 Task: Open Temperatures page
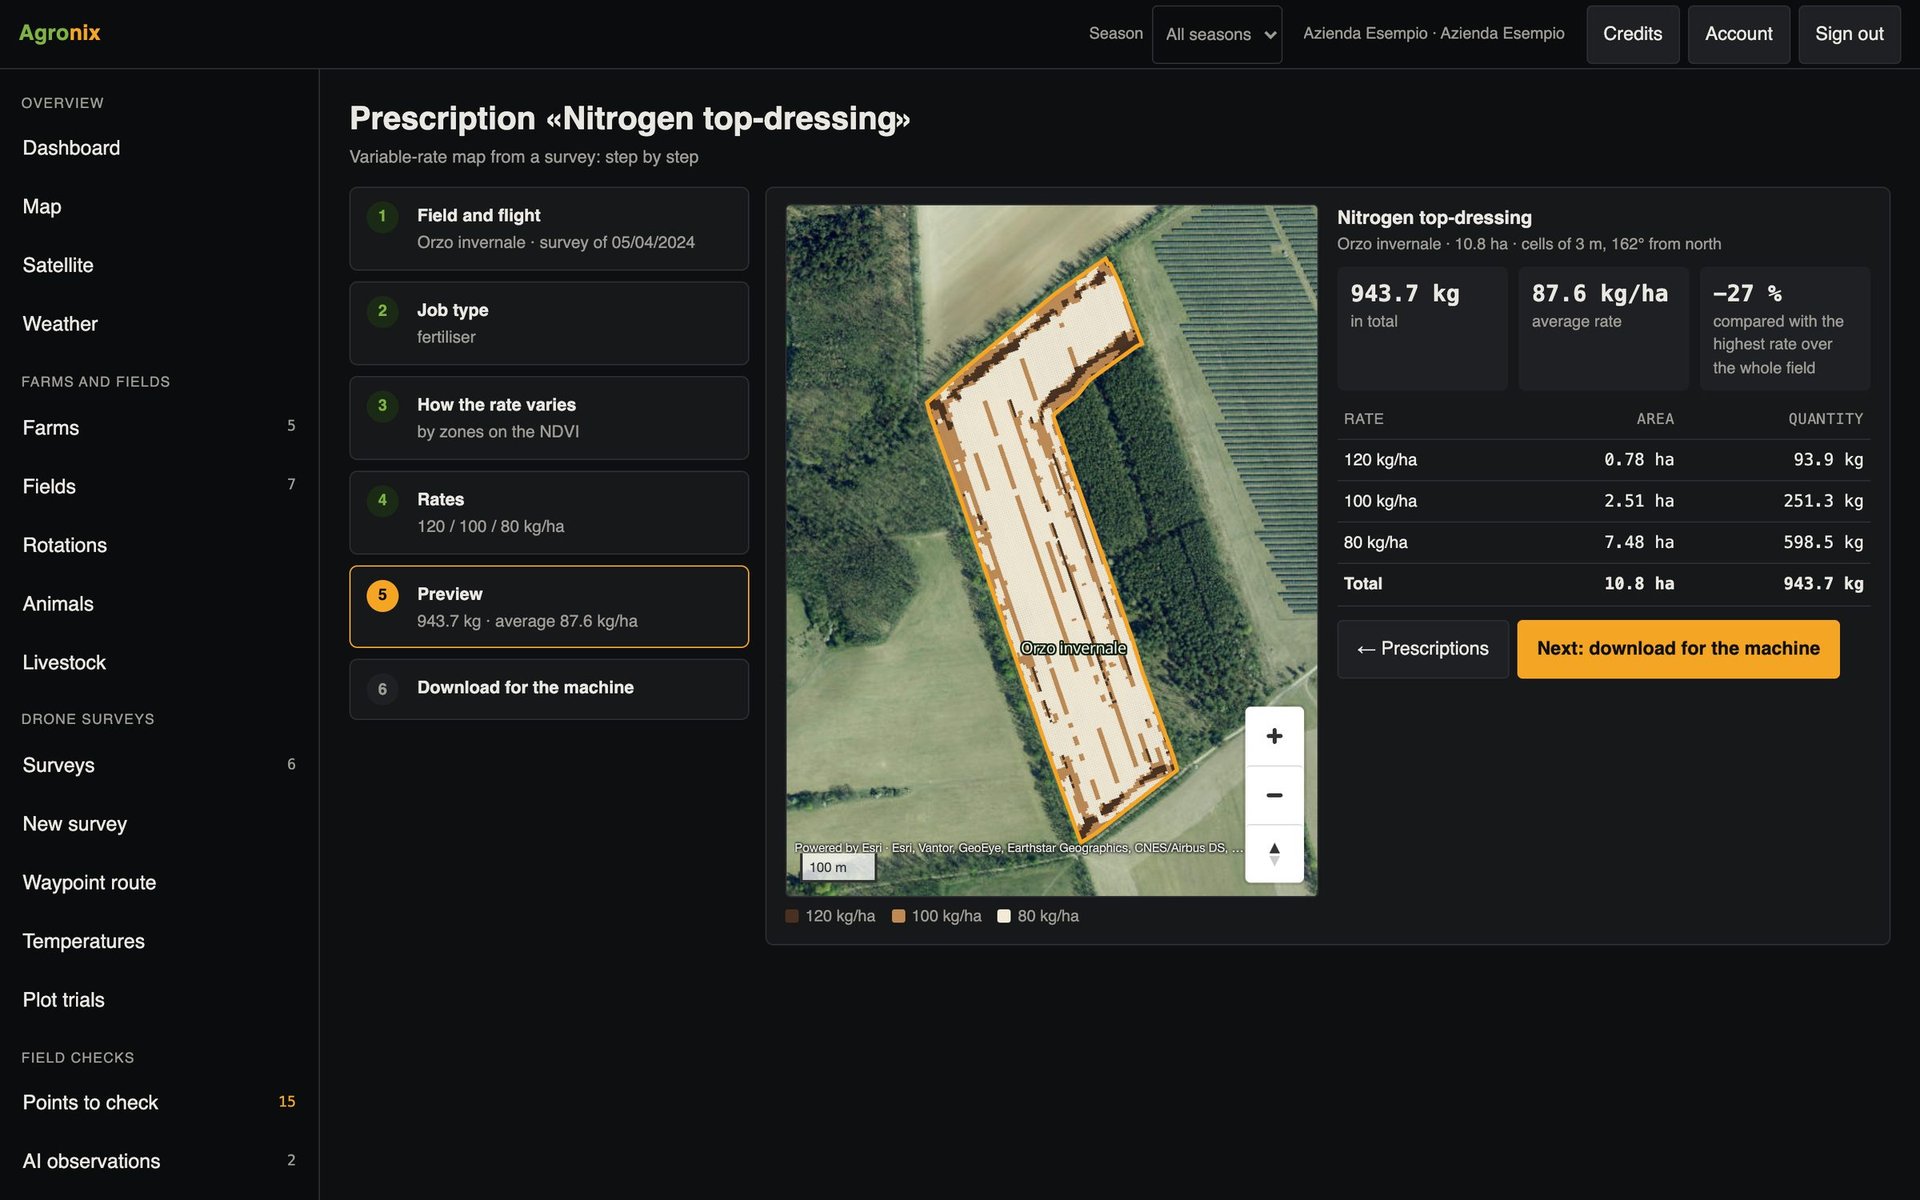[159, 942]
